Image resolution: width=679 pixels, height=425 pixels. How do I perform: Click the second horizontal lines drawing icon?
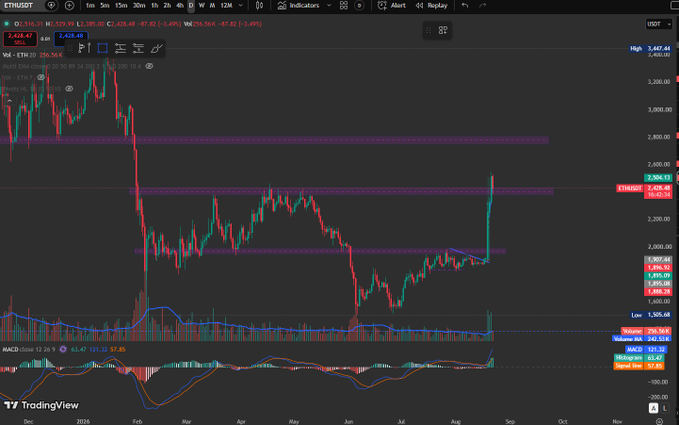click(x=138, y=48)
